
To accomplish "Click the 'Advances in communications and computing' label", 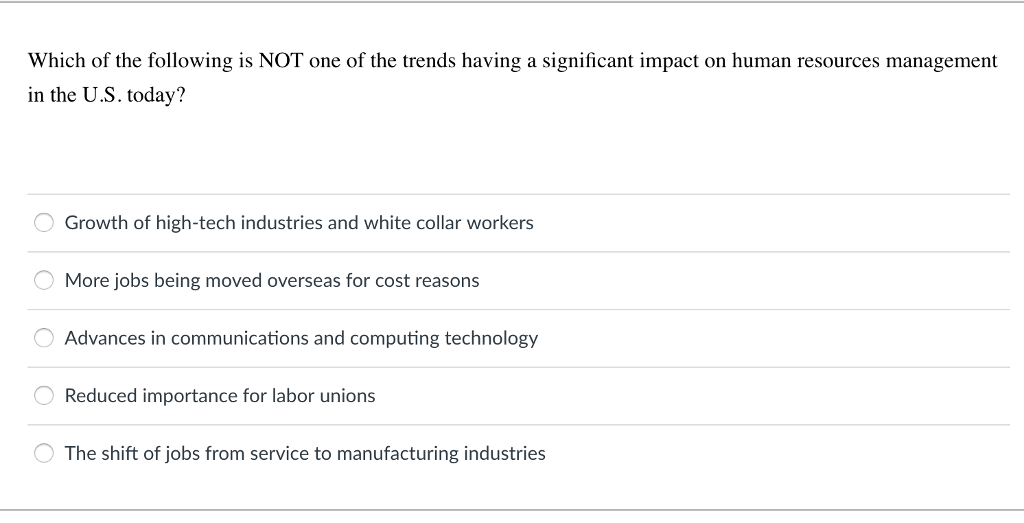I will [x=301, y=338].
